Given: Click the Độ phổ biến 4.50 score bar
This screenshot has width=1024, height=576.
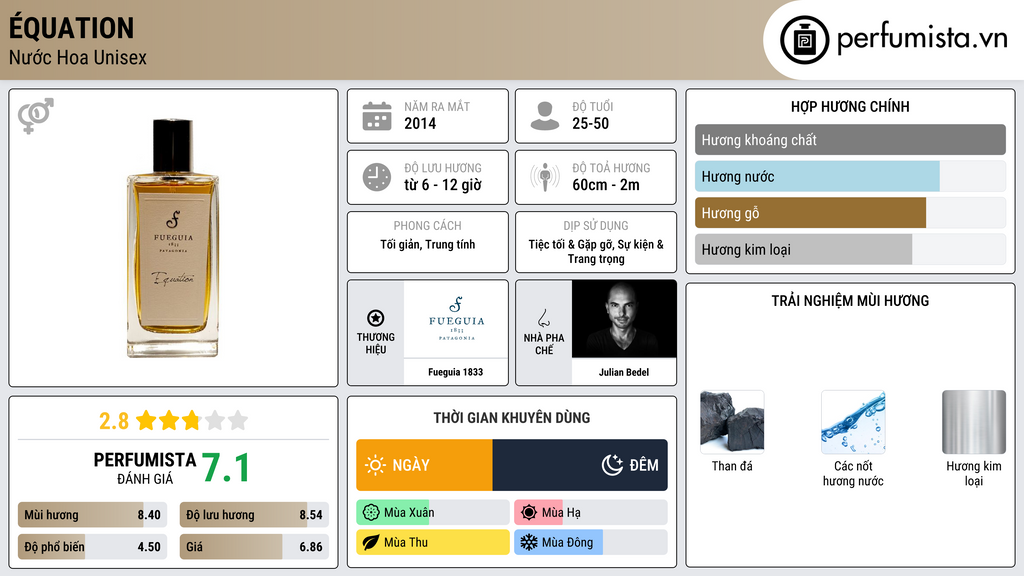Looking at the screenshot, I should tap(93, 547).
